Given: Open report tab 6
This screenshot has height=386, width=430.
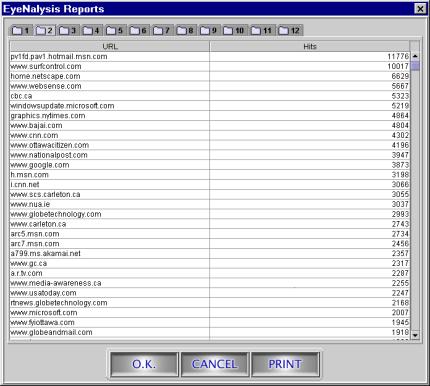Looking at the screenshot, I should tap(138, 31).
